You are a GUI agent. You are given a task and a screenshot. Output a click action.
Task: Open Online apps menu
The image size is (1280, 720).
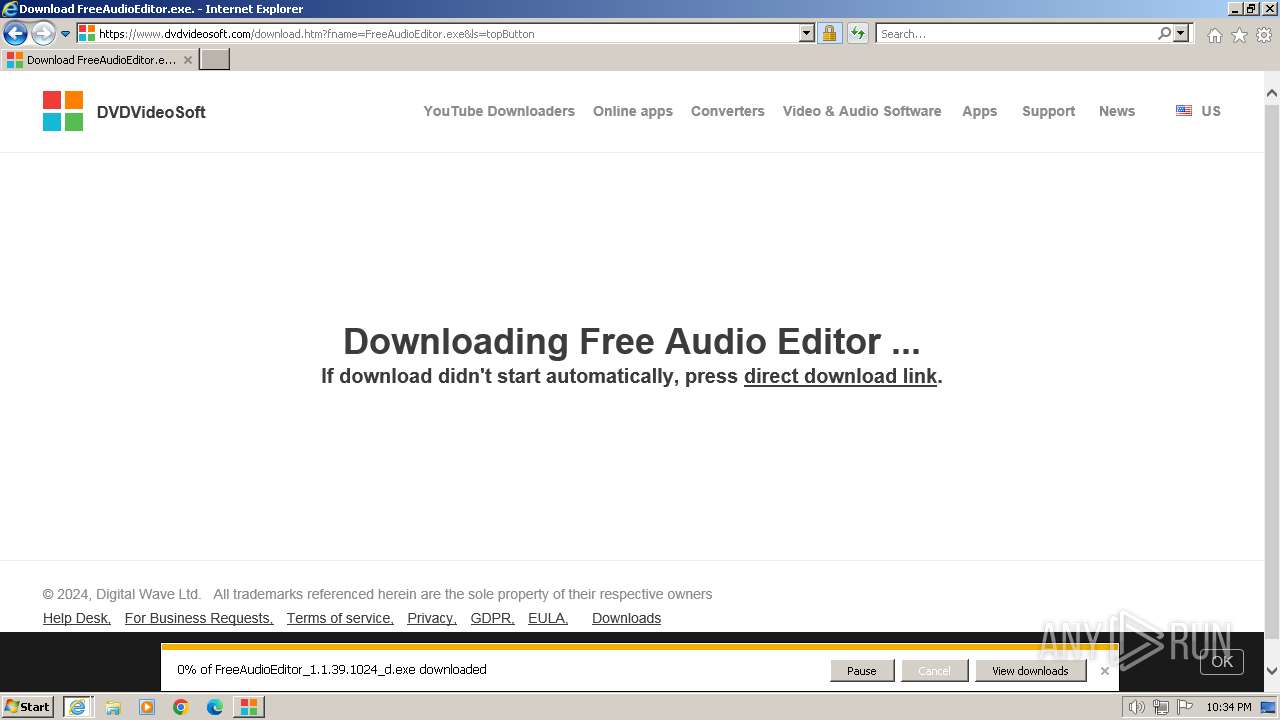[633, 111]
